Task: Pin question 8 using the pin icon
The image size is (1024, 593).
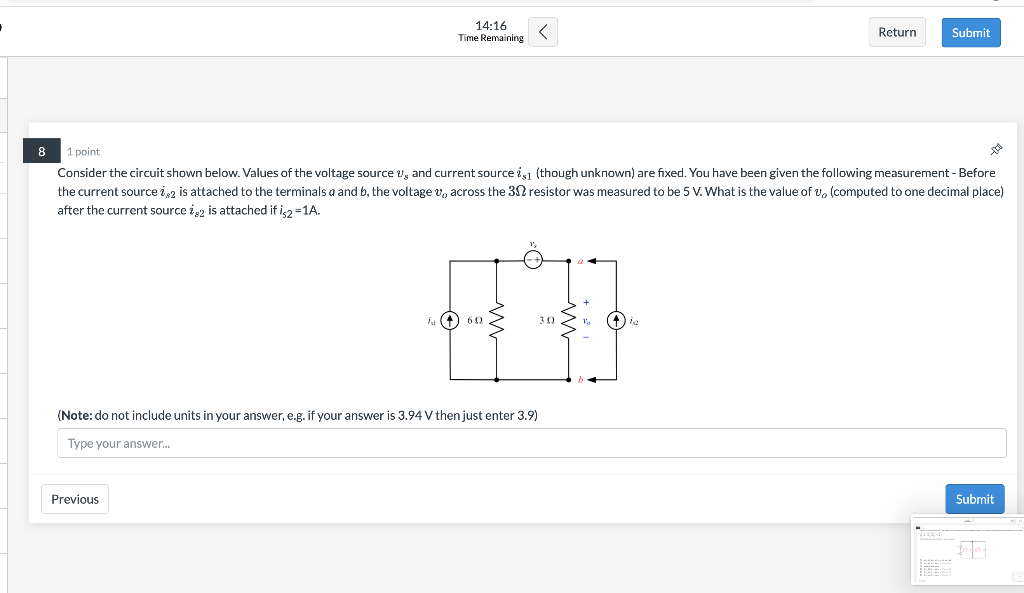Action: click(x=996, y=148)
